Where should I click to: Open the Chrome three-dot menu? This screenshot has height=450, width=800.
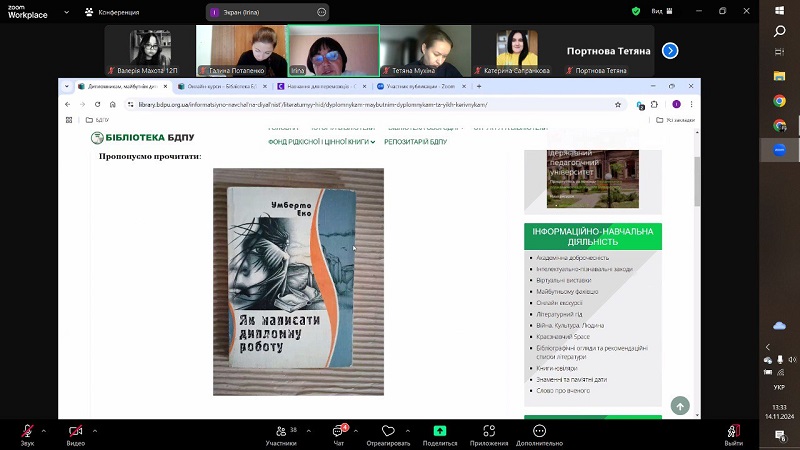coord(691,105)
